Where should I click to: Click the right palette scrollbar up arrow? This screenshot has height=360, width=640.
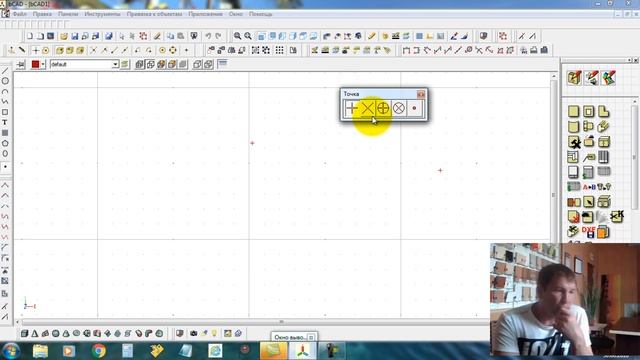[x=635, y=101]
